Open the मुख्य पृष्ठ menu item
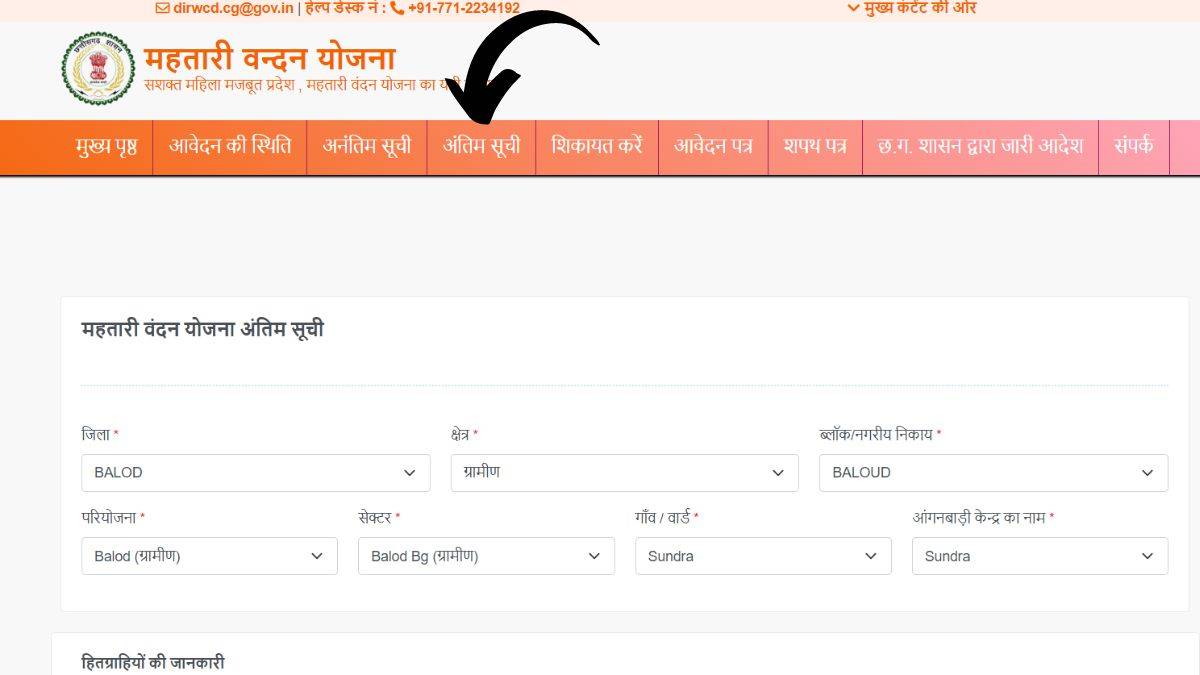 tap(104, 147)
